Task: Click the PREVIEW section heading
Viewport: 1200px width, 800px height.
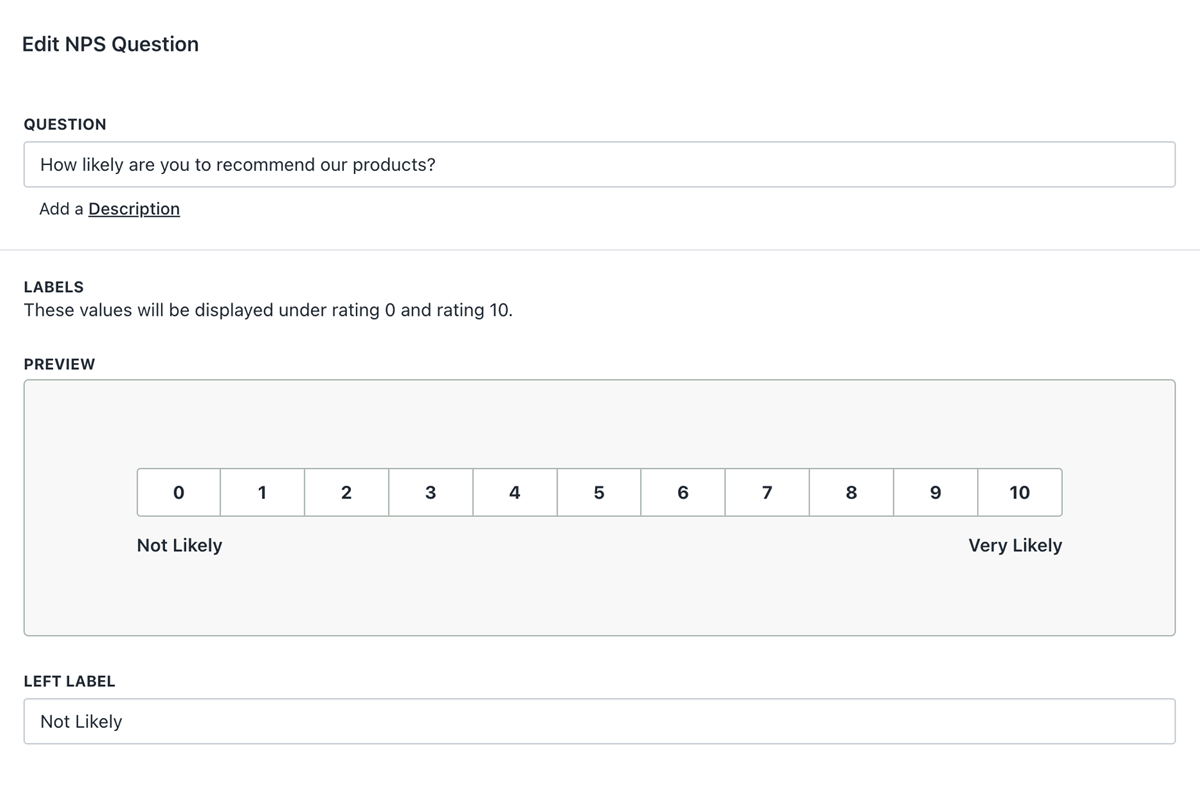Action: (x=59, y=364)
